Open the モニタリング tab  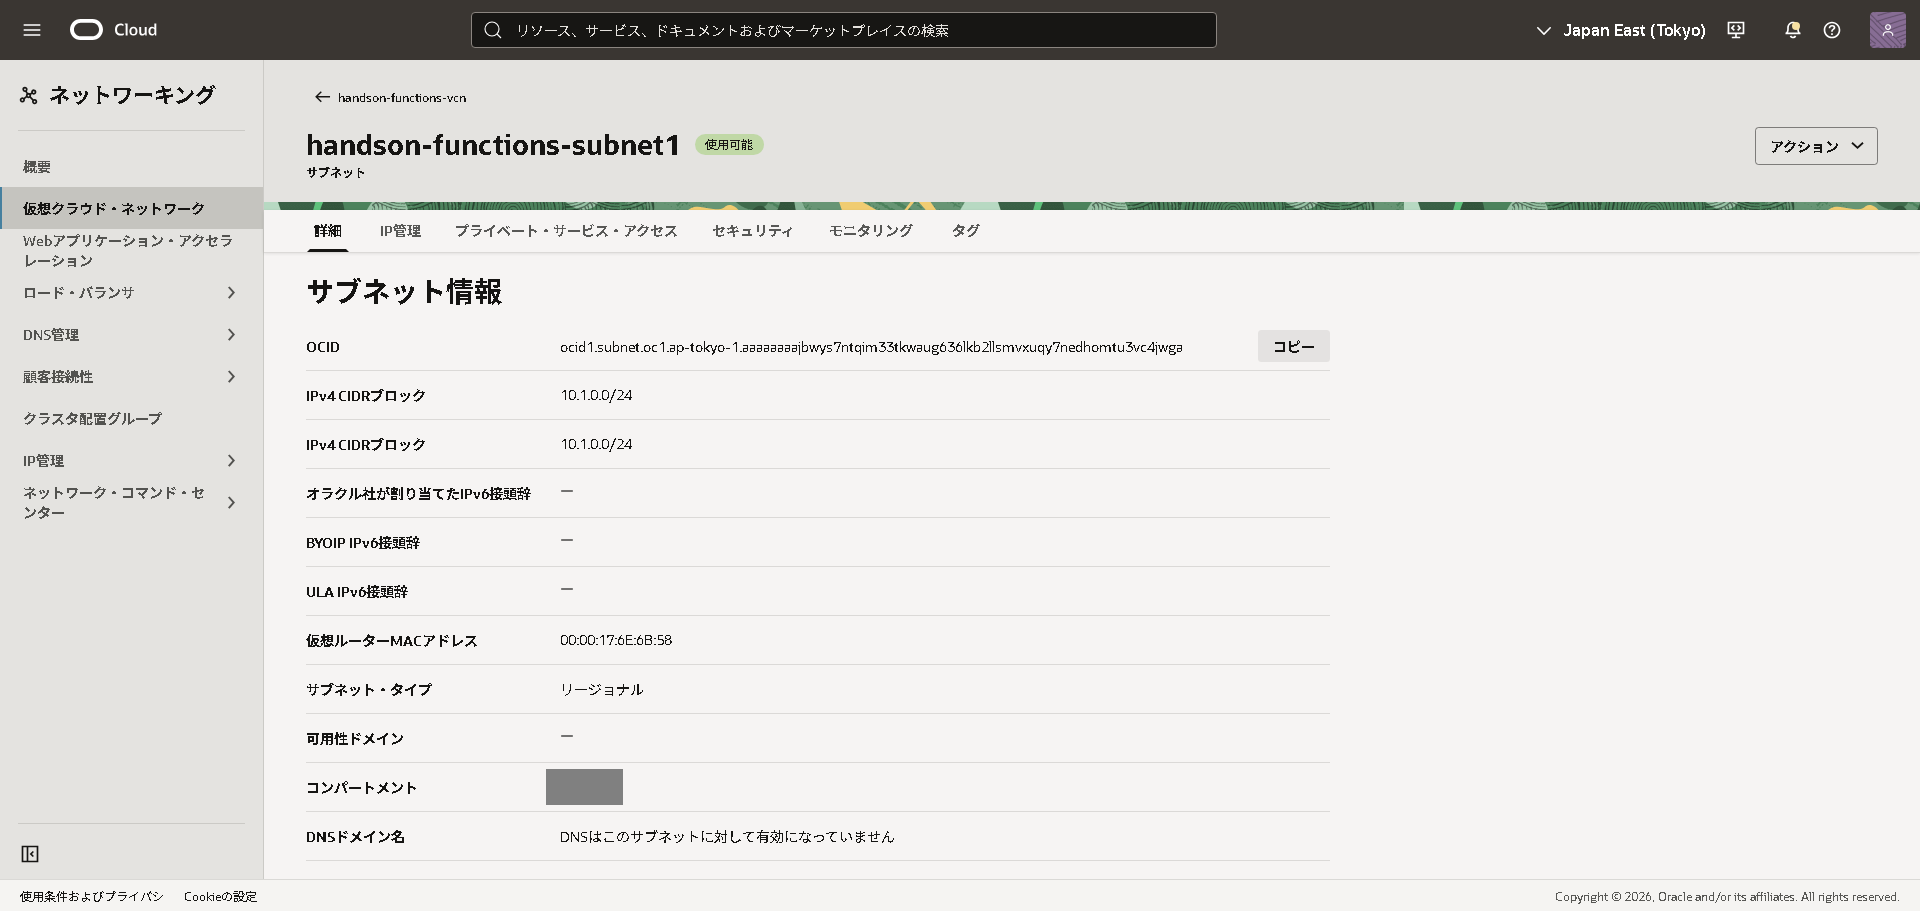click(871, 231)
